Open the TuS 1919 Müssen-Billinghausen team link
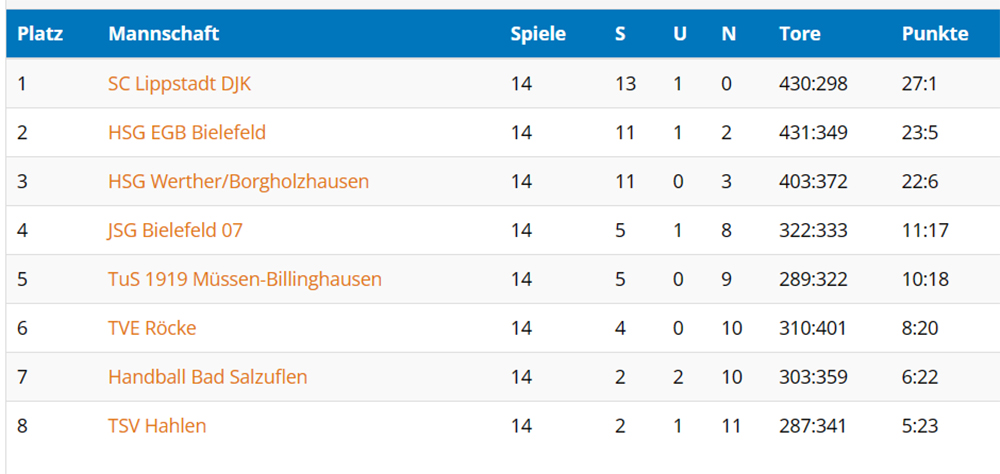1000x474 pixels. [245, 279]
